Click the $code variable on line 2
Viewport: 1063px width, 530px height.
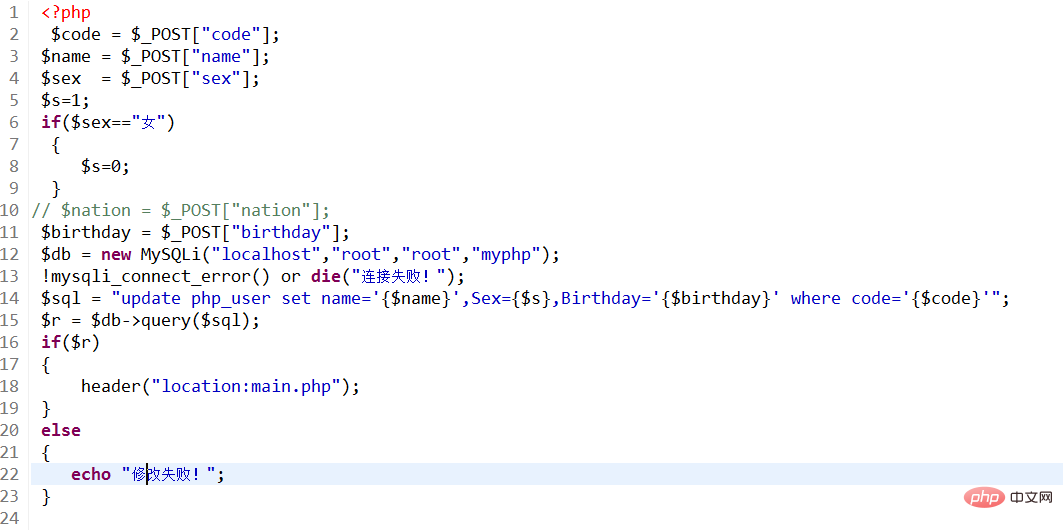point(75,35)
